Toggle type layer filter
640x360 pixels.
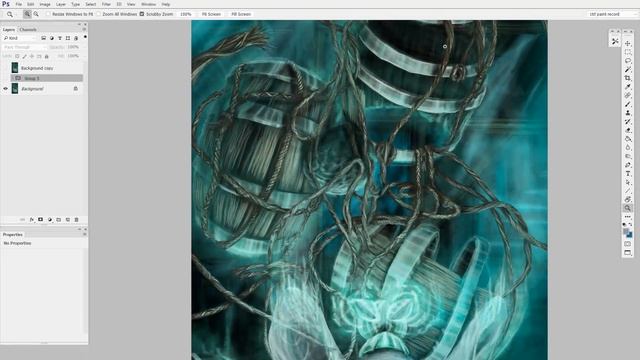(x=60, y=38)
